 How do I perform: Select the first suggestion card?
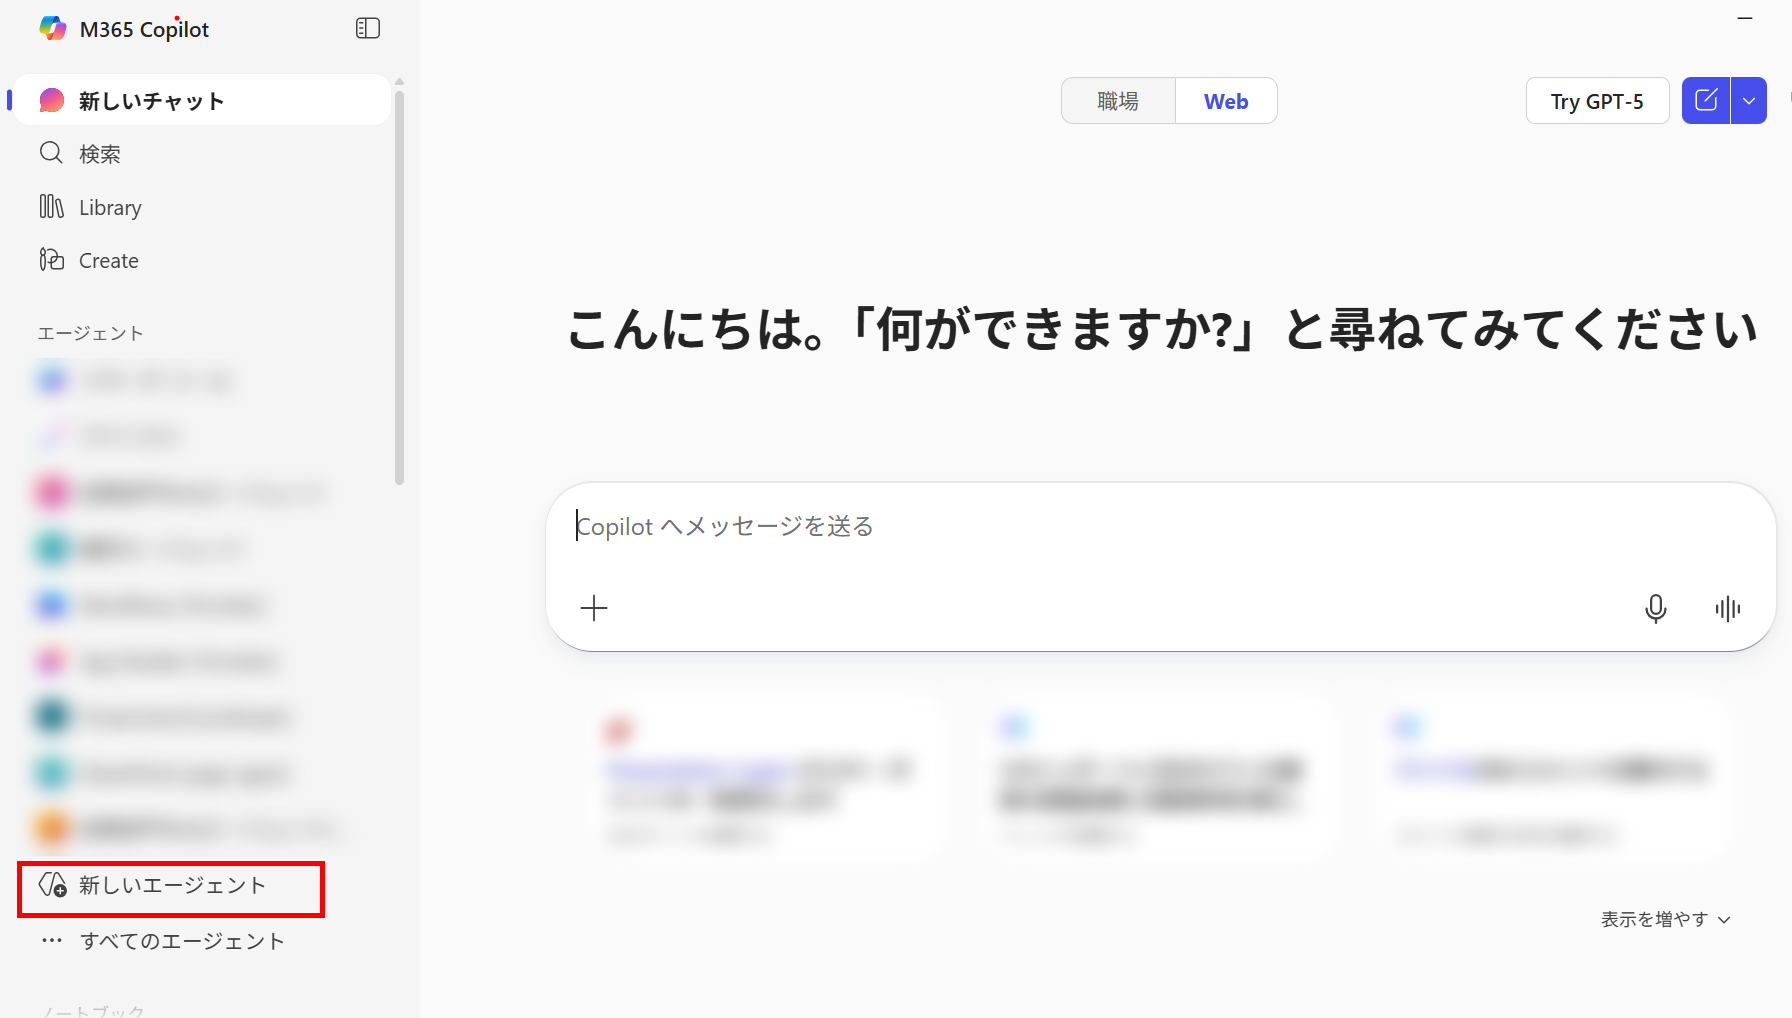pyautogui.click(x=765, y=780)
